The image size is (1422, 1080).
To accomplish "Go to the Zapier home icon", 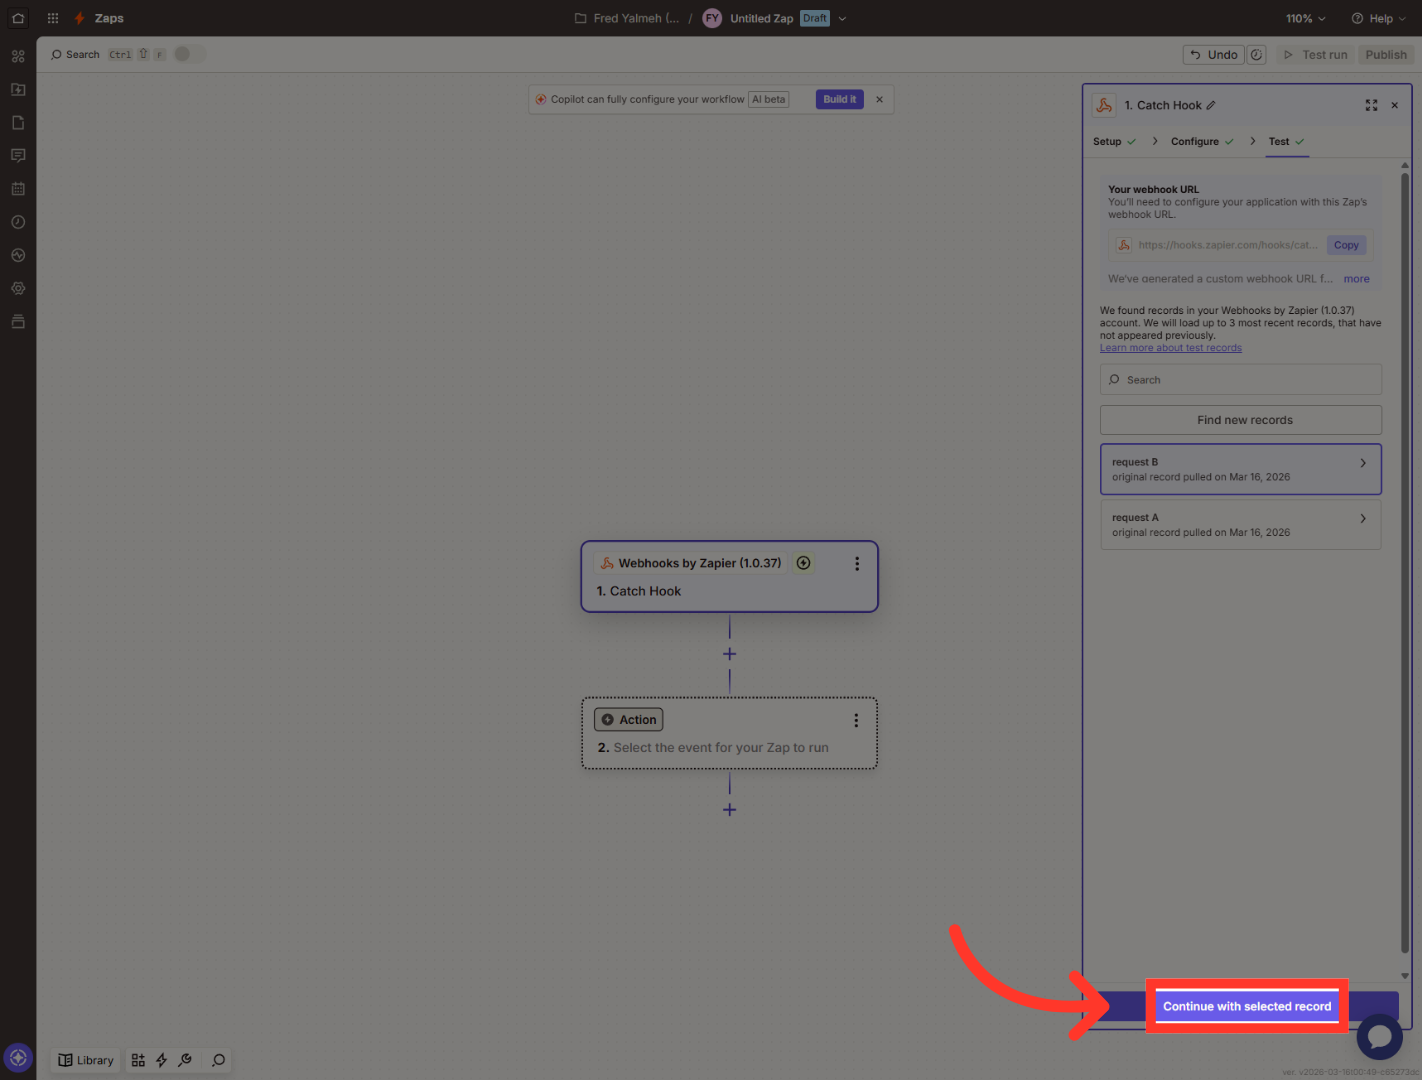I will [18, 18].
